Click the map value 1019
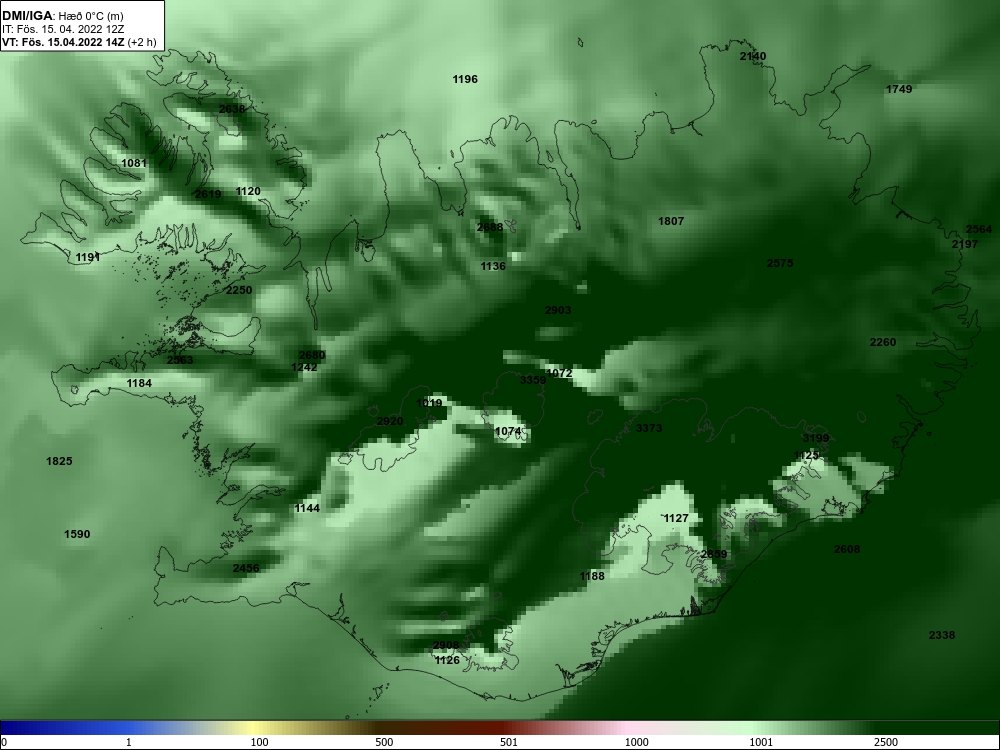This screenshot has height=750, width=1000. click(429, 403)
